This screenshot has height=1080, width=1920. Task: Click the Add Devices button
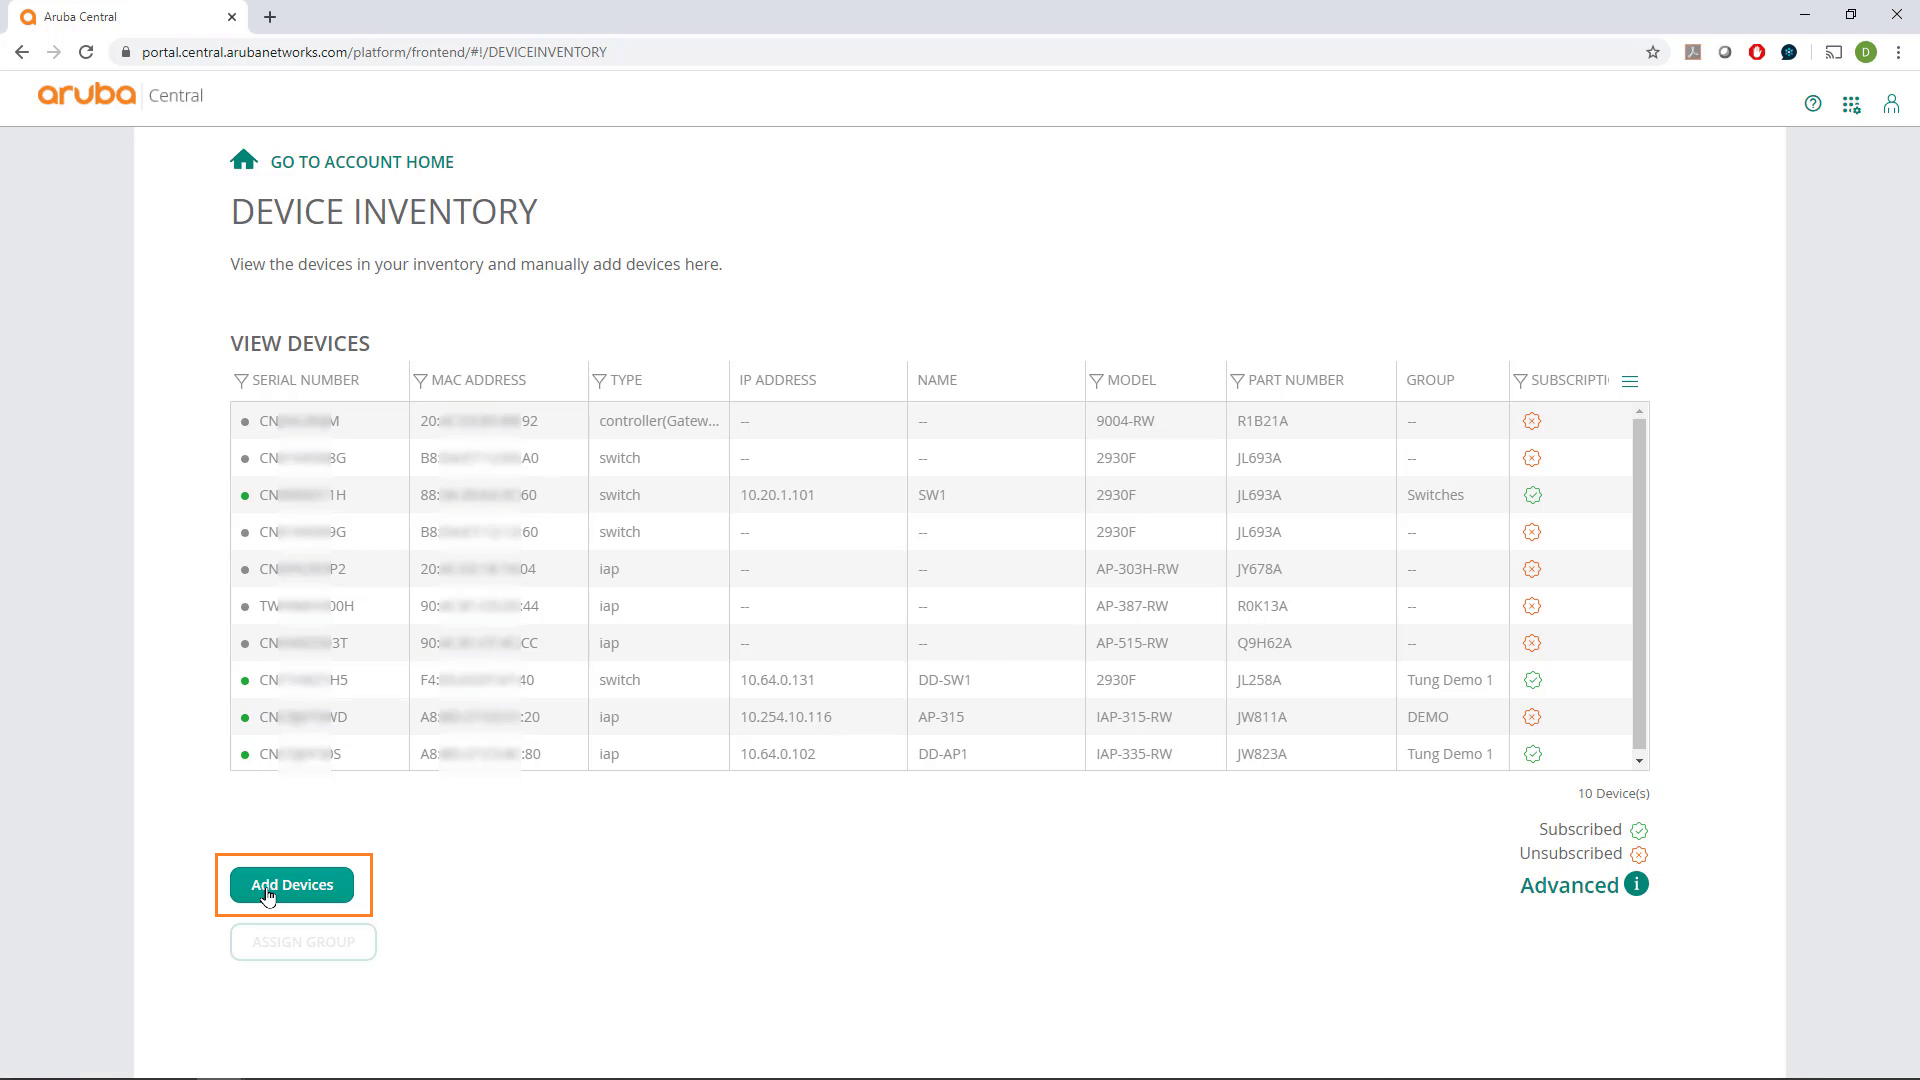tap(292, 885)
